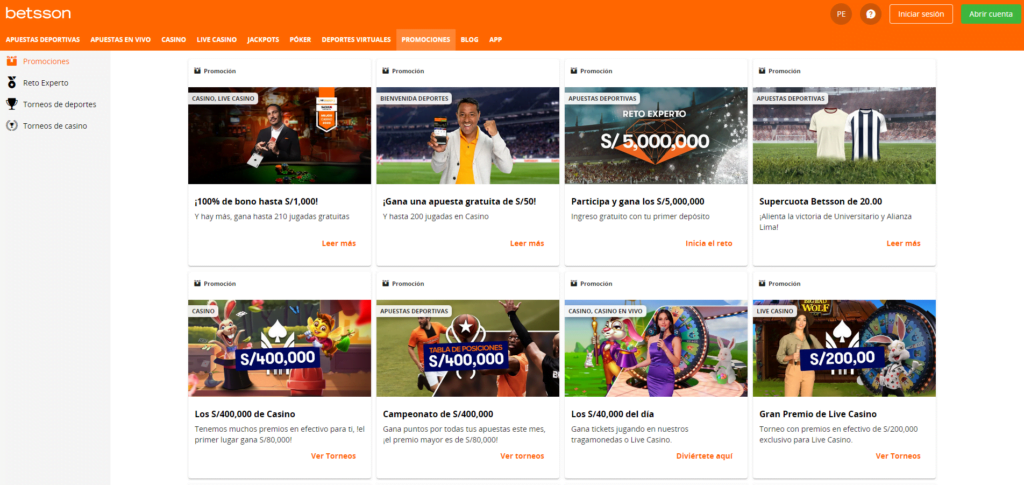Click title Gran Premio de Live Casino
Screen dimensions: 1024x485
click(x=818, y=414)
